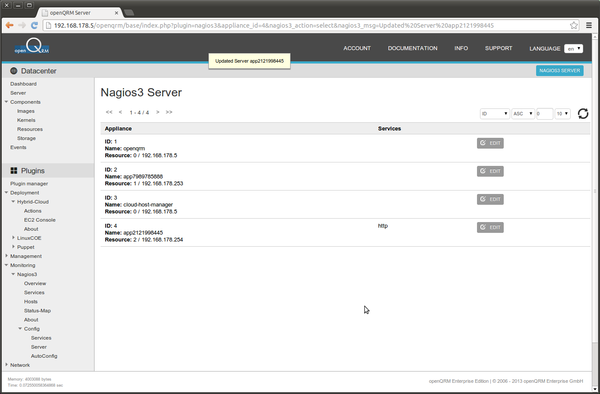The width and height of the screenshot is (600, 394).
Task: Collapse the Hybrid-Cloud tree node
Action: (x=13, y=202)
